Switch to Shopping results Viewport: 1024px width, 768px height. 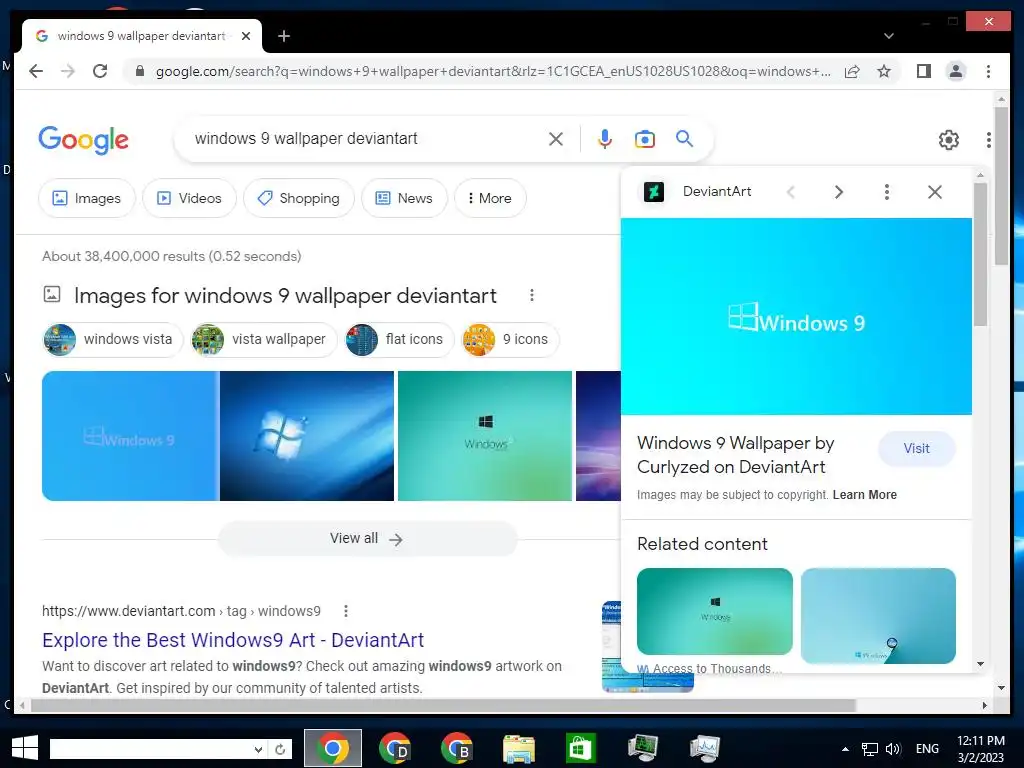[x=298, y=198]
